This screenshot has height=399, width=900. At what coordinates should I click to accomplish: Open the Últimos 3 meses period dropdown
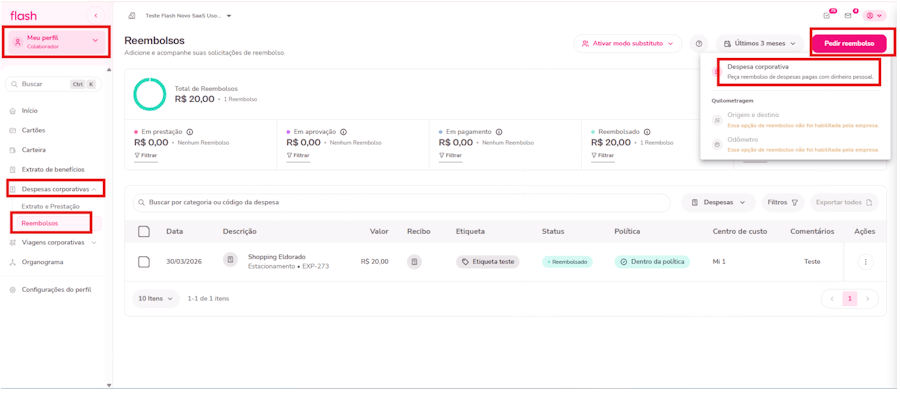(759, 44)
